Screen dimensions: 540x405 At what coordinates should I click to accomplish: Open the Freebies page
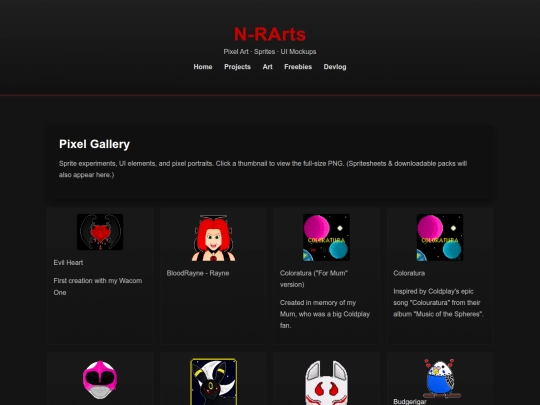(x=298, y=67)
